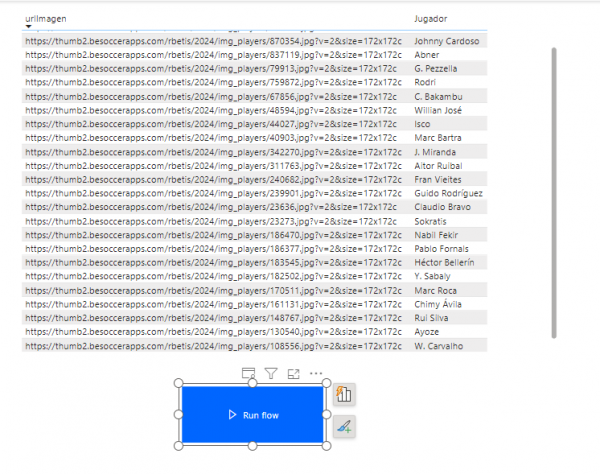The image size is (600, 474).
Task: Select the Chimy Ávila cell
Action: tap(438, 304)
